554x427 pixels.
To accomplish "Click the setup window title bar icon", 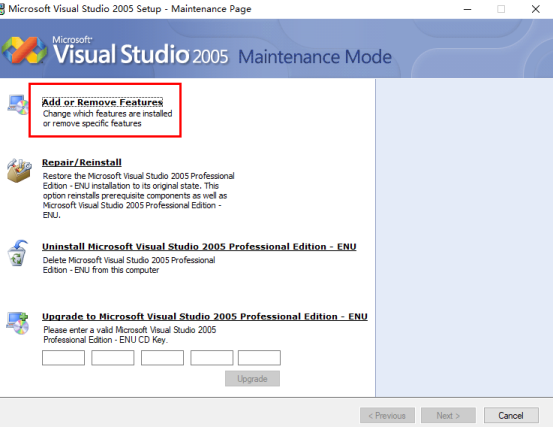I will point(2,9).
